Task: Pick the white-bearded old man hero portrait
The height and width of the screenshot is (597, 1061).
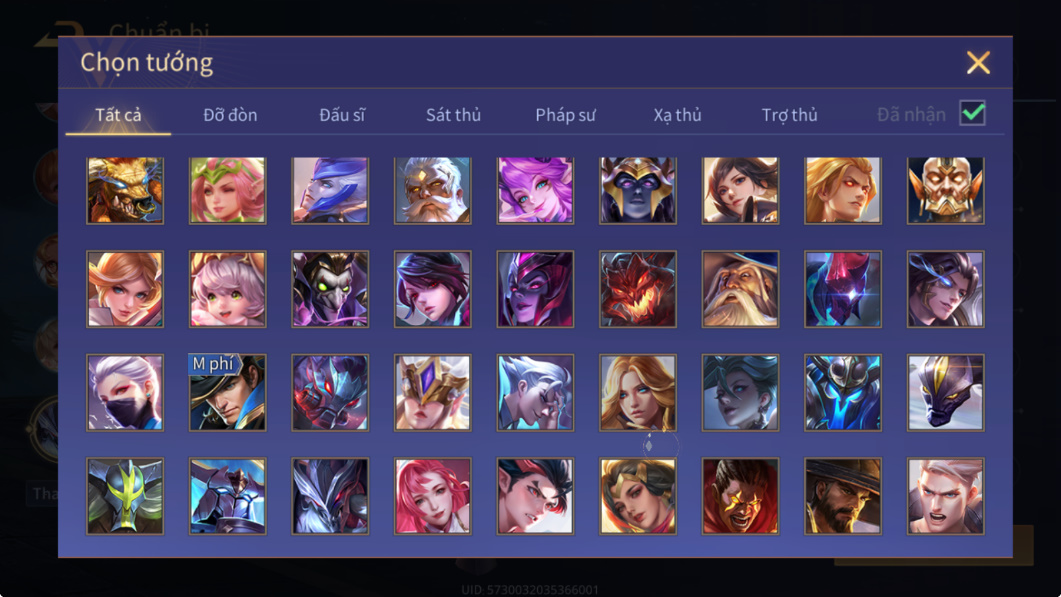Action: pyautogui.click(x=432, y=190)
